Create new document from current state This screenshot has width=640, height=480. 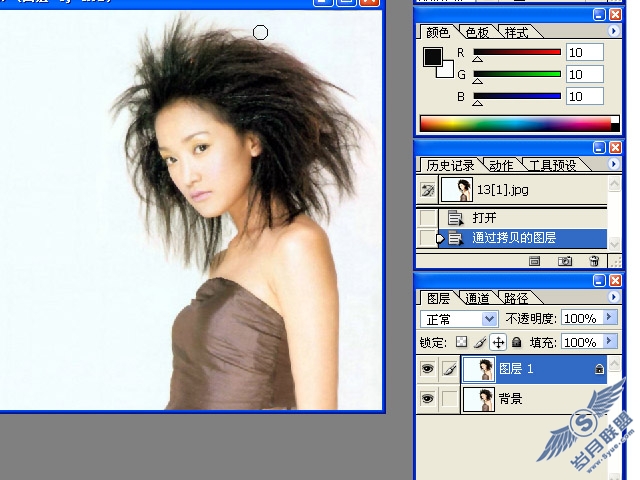point(534,261)
